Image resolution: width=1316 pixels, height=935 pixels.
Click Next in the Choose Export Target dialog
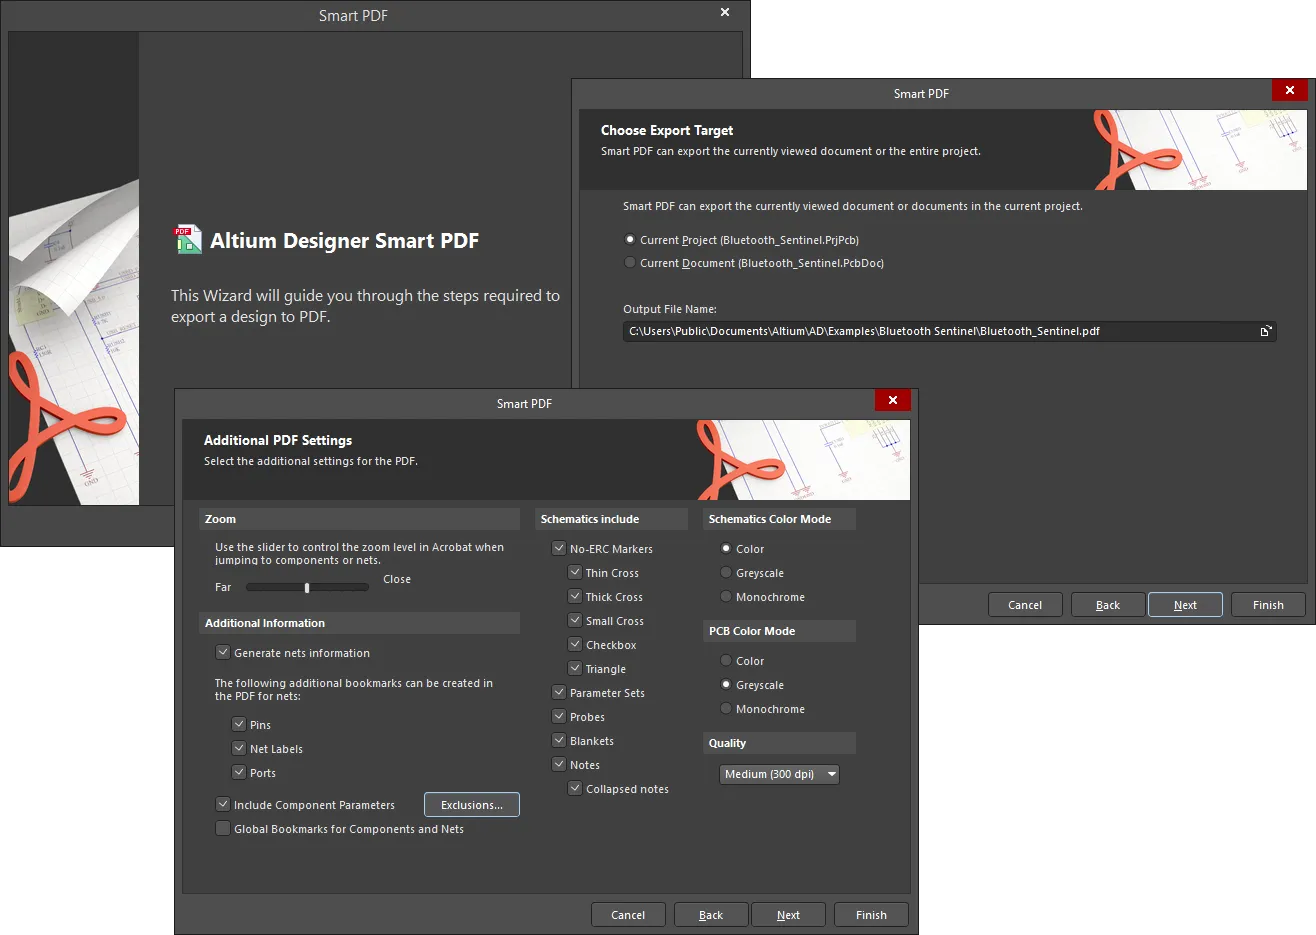pos(1185,605)
